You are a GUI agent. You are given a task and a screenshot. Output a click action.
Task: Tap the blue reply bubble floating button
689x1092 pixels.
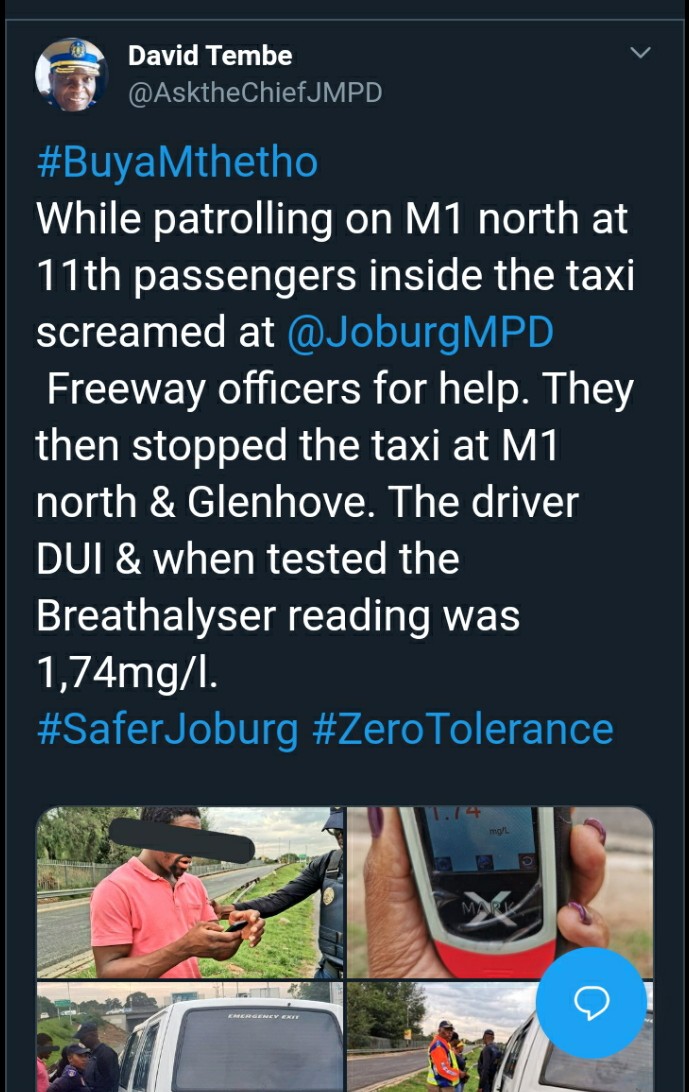(x=591, y=1003)
